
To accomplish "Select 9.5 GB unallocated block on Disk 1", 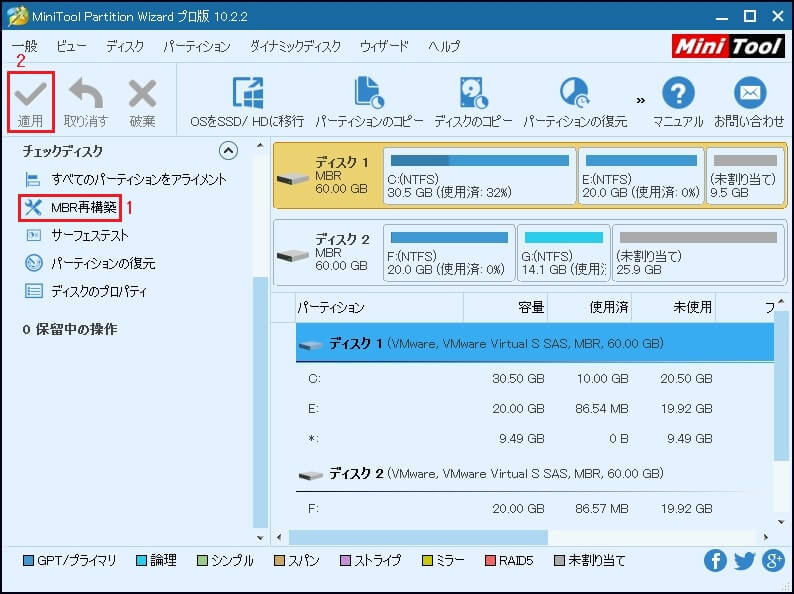I will pyautogui.click(x=745, y=176).
